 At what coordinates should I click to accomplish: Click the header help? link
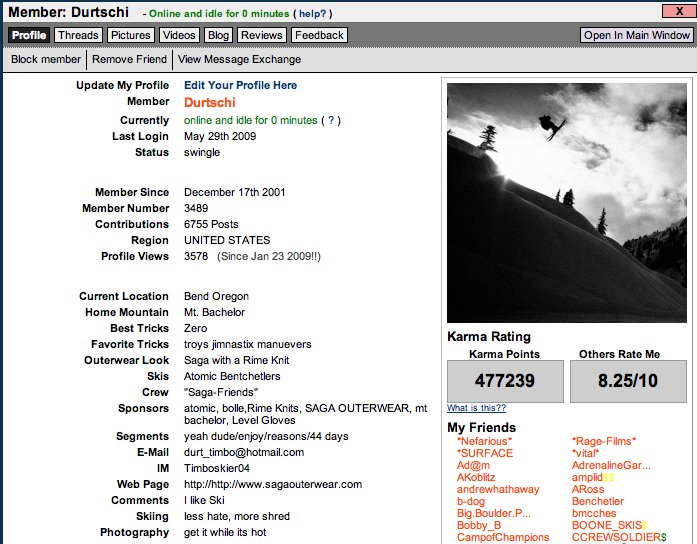point(312,14)
